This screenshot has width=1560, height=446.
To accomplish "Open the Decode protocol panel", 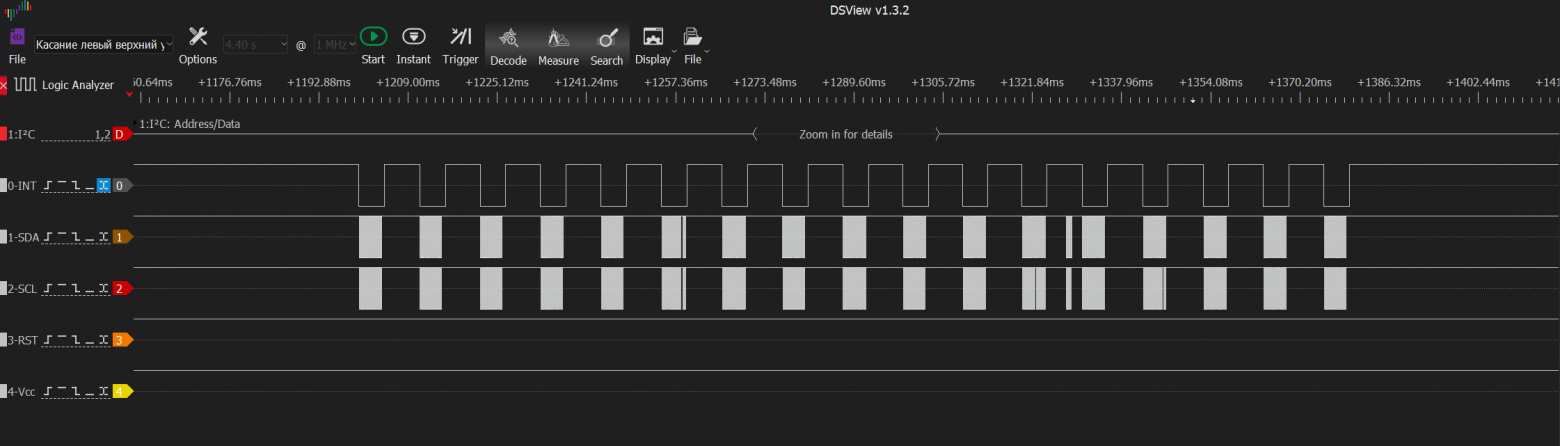I will (508, 39).
